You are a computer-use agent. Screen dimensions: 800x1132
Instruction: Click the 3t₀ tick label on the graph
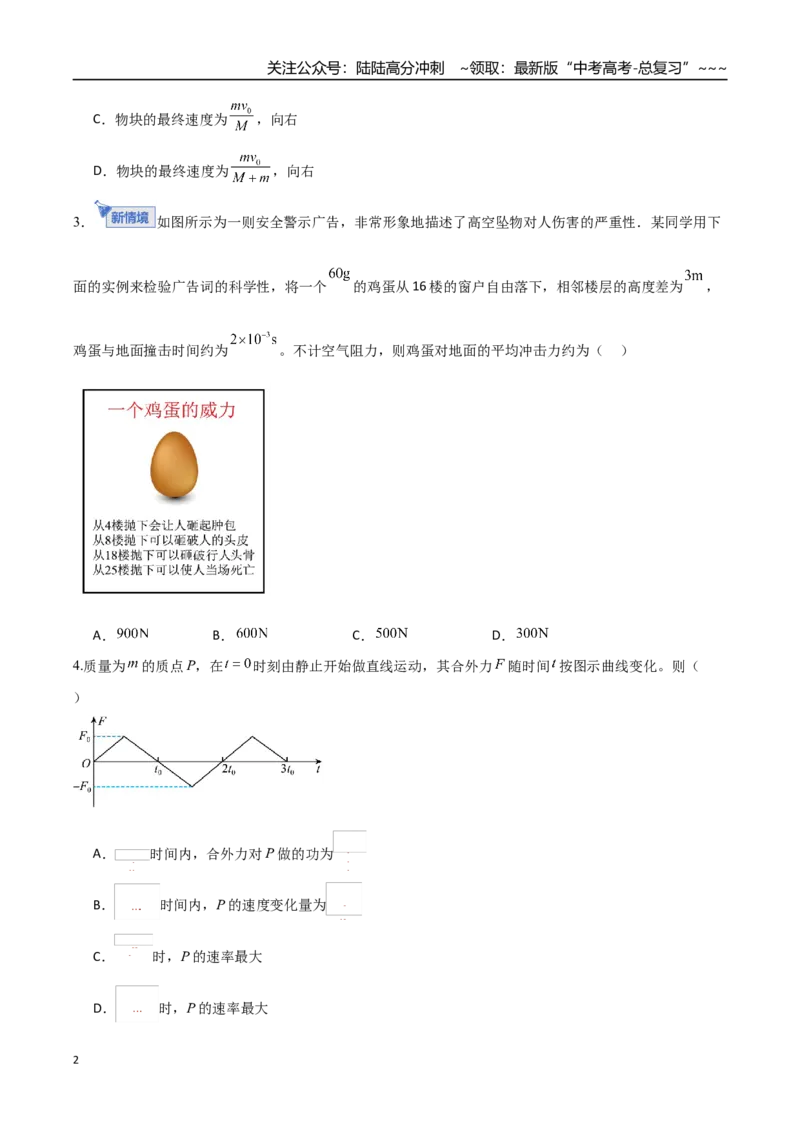(287, 770)
